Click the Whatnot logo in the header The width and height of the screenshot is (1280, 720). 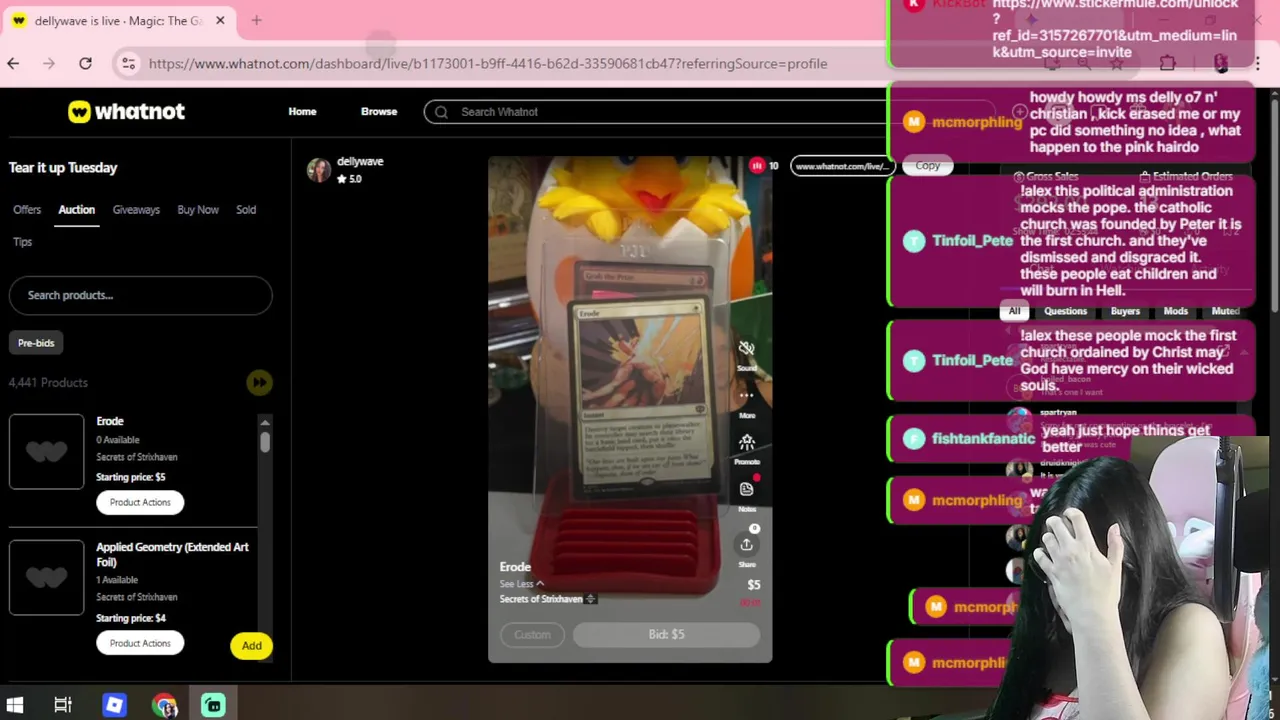126,111
